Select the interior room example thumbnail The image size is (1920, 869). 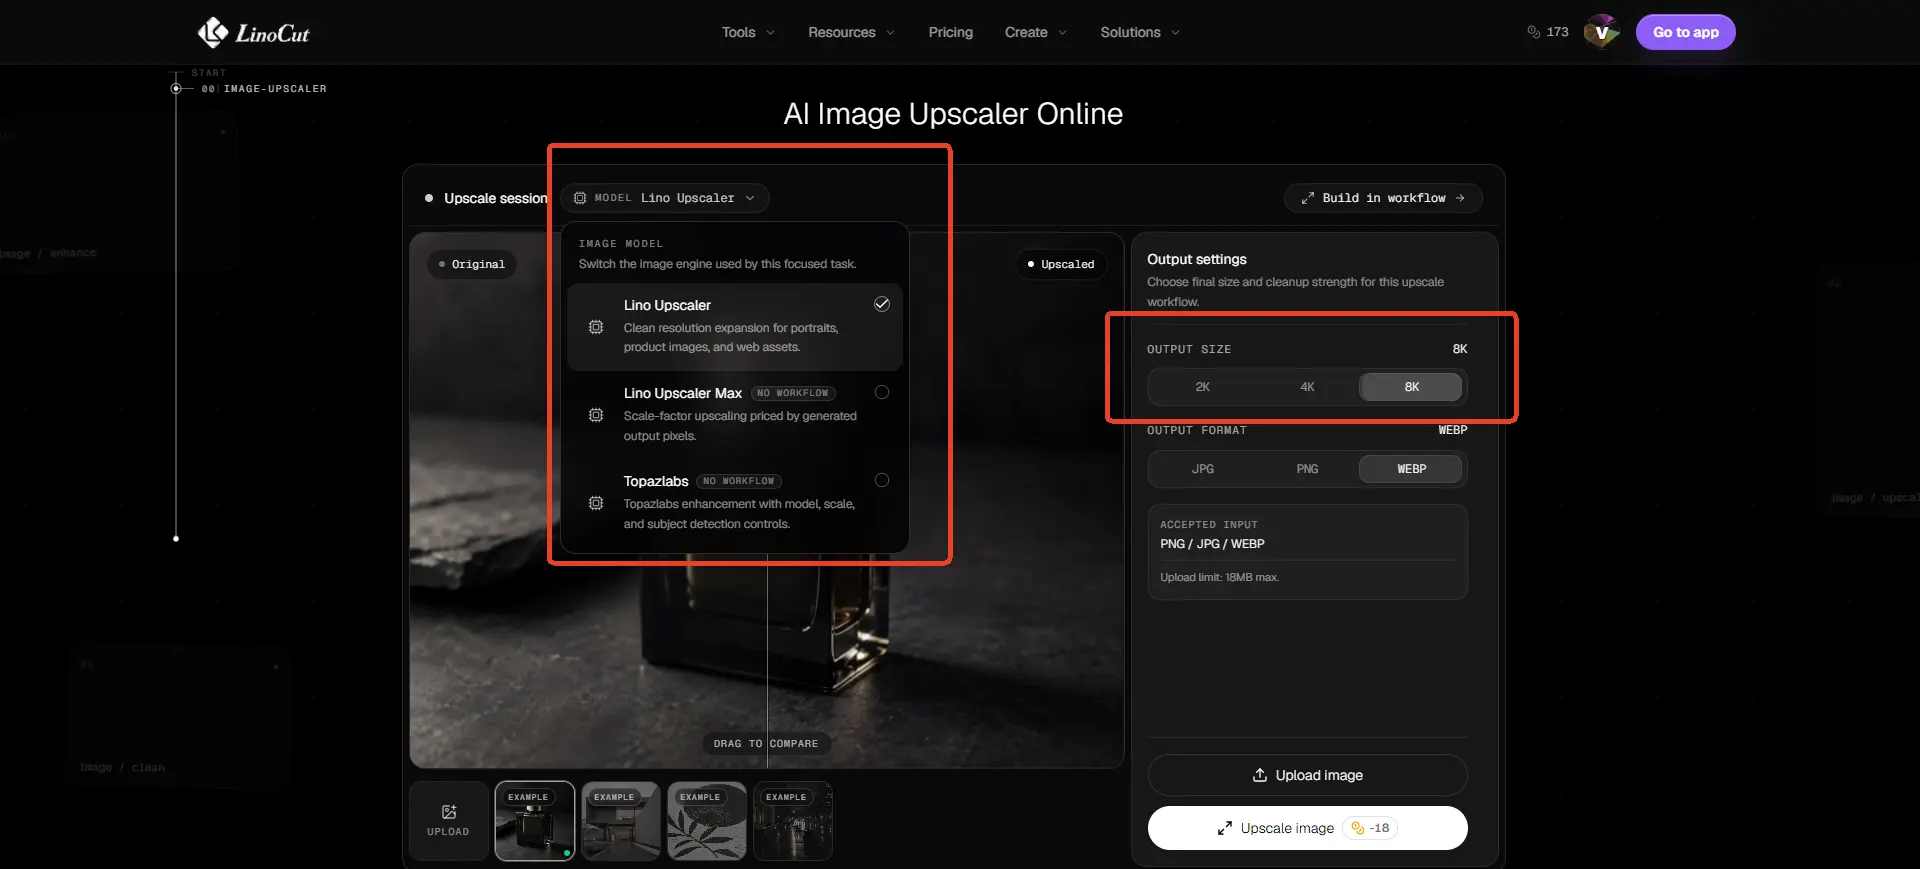(621, 820)
